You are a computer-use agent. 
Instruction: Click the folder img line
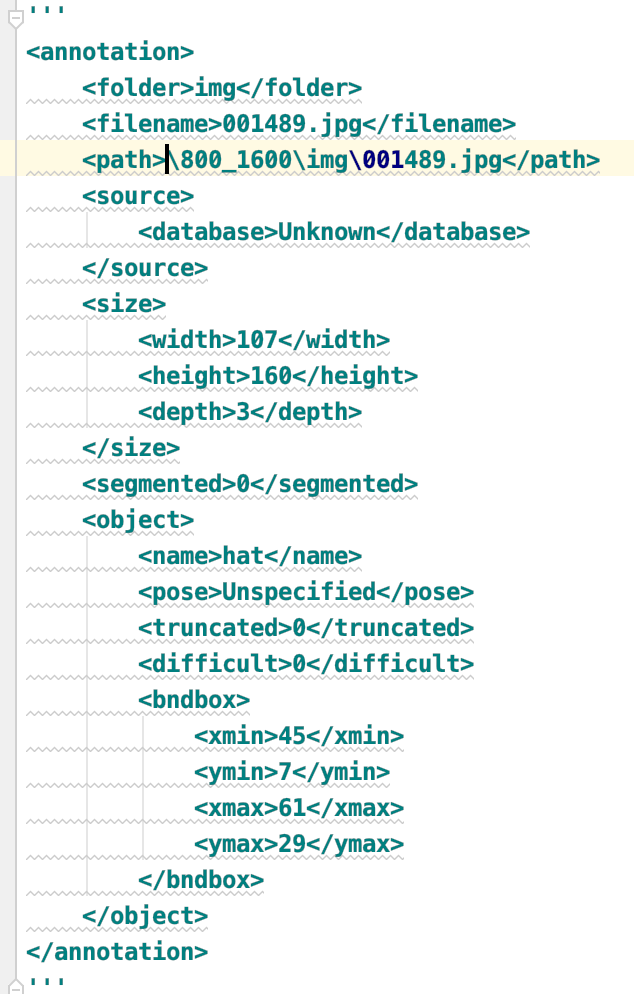tap(221, 88)
